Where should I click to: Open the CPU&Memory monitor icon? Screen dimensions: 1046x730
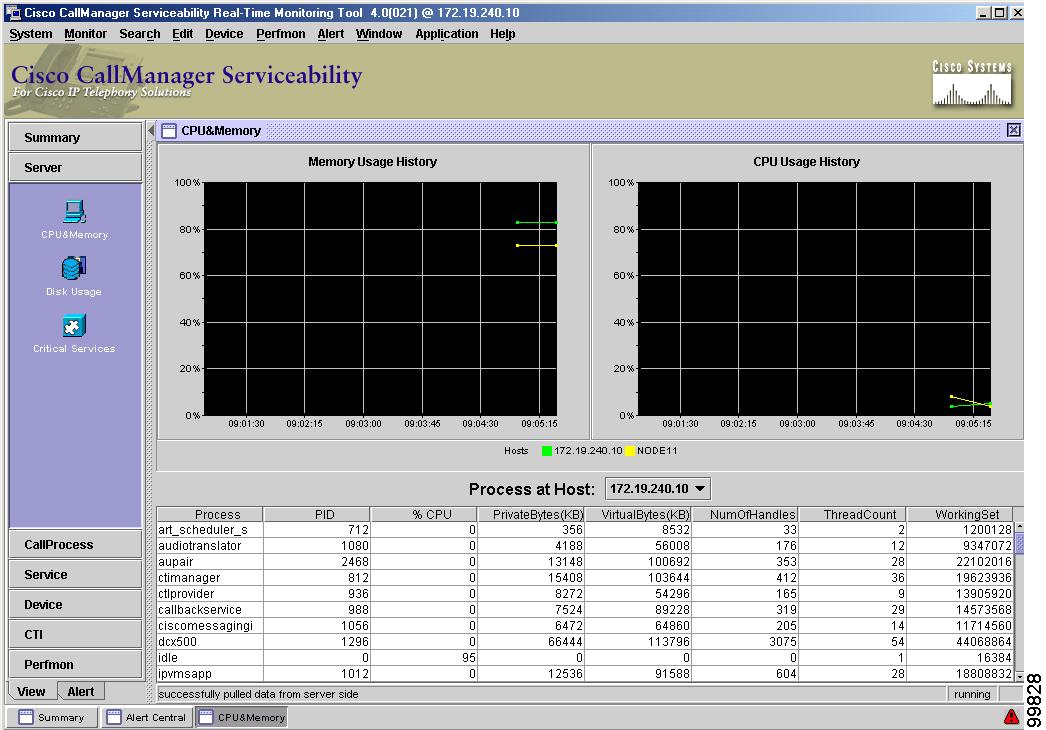(74, 219)
